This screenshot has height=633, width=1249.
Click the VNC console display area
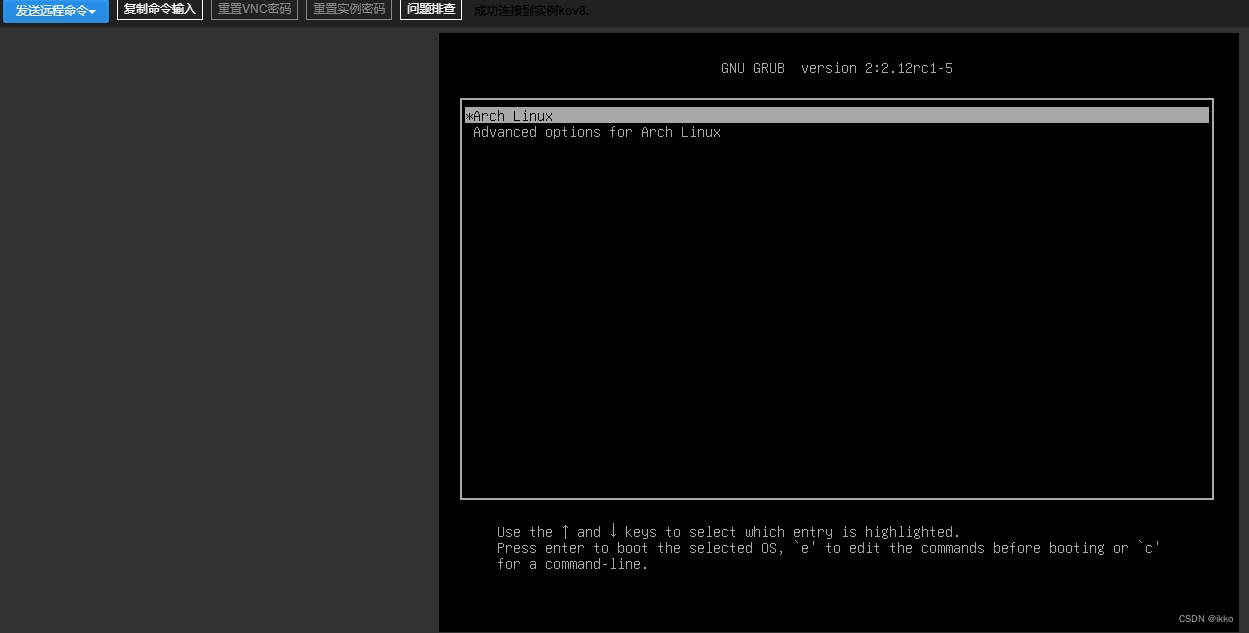pos(838,330)
